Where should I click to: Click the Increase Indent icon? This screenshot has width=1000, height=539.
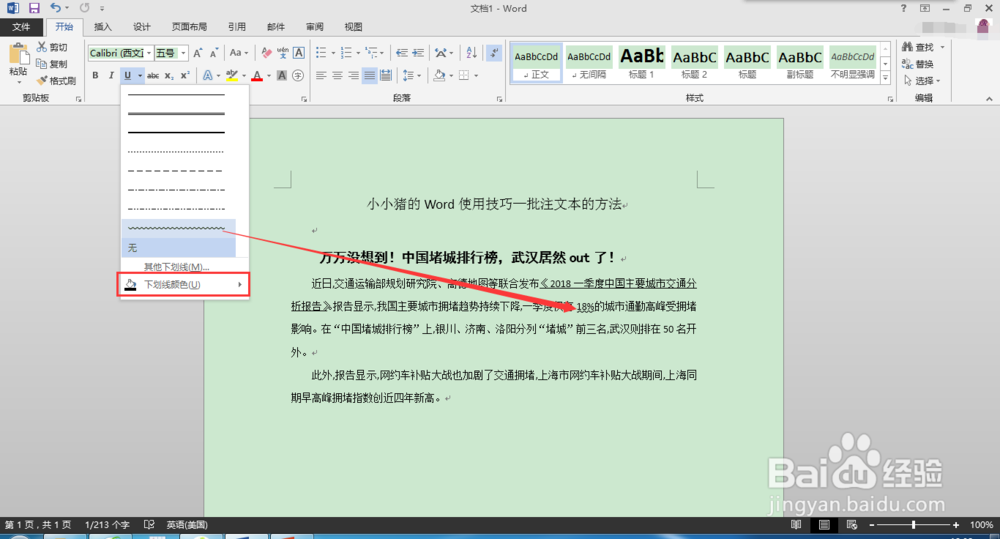click(418, 53)
